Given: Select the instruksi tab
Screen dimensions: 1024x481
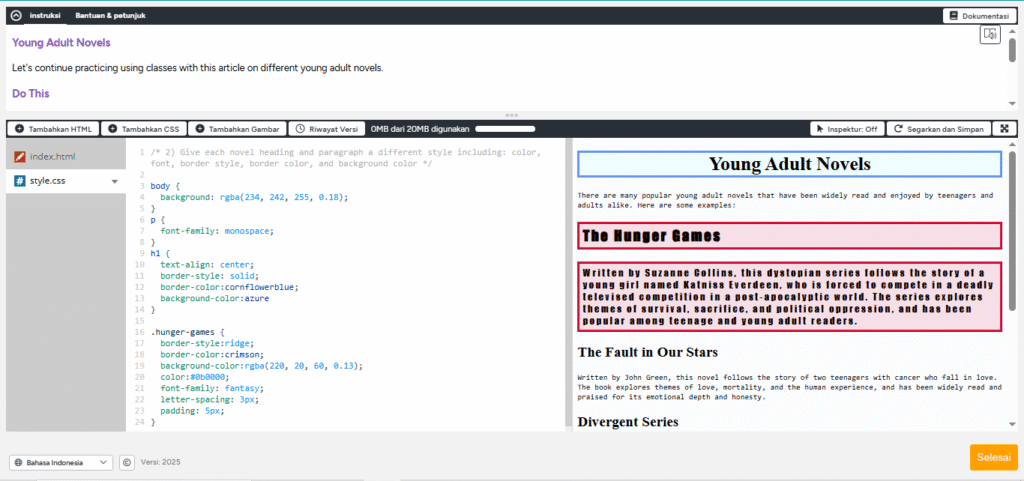Looking at the screenshot, I should [x=45, y=15].
